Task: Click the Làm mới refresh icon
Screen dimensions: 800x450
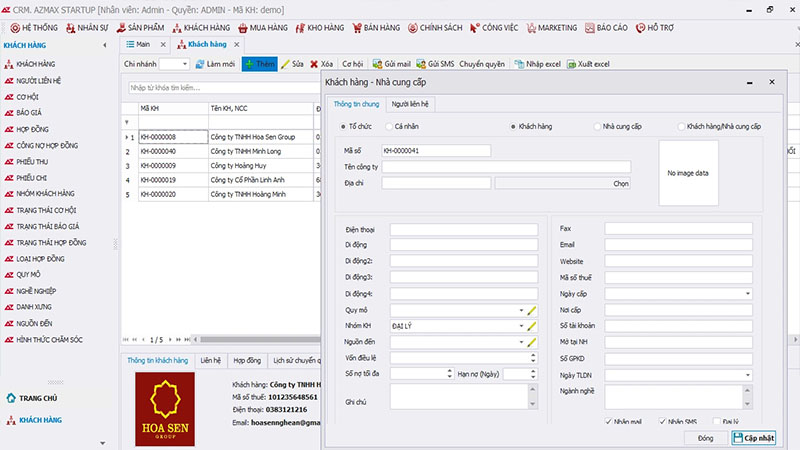Action: click(x=200, y=64)
